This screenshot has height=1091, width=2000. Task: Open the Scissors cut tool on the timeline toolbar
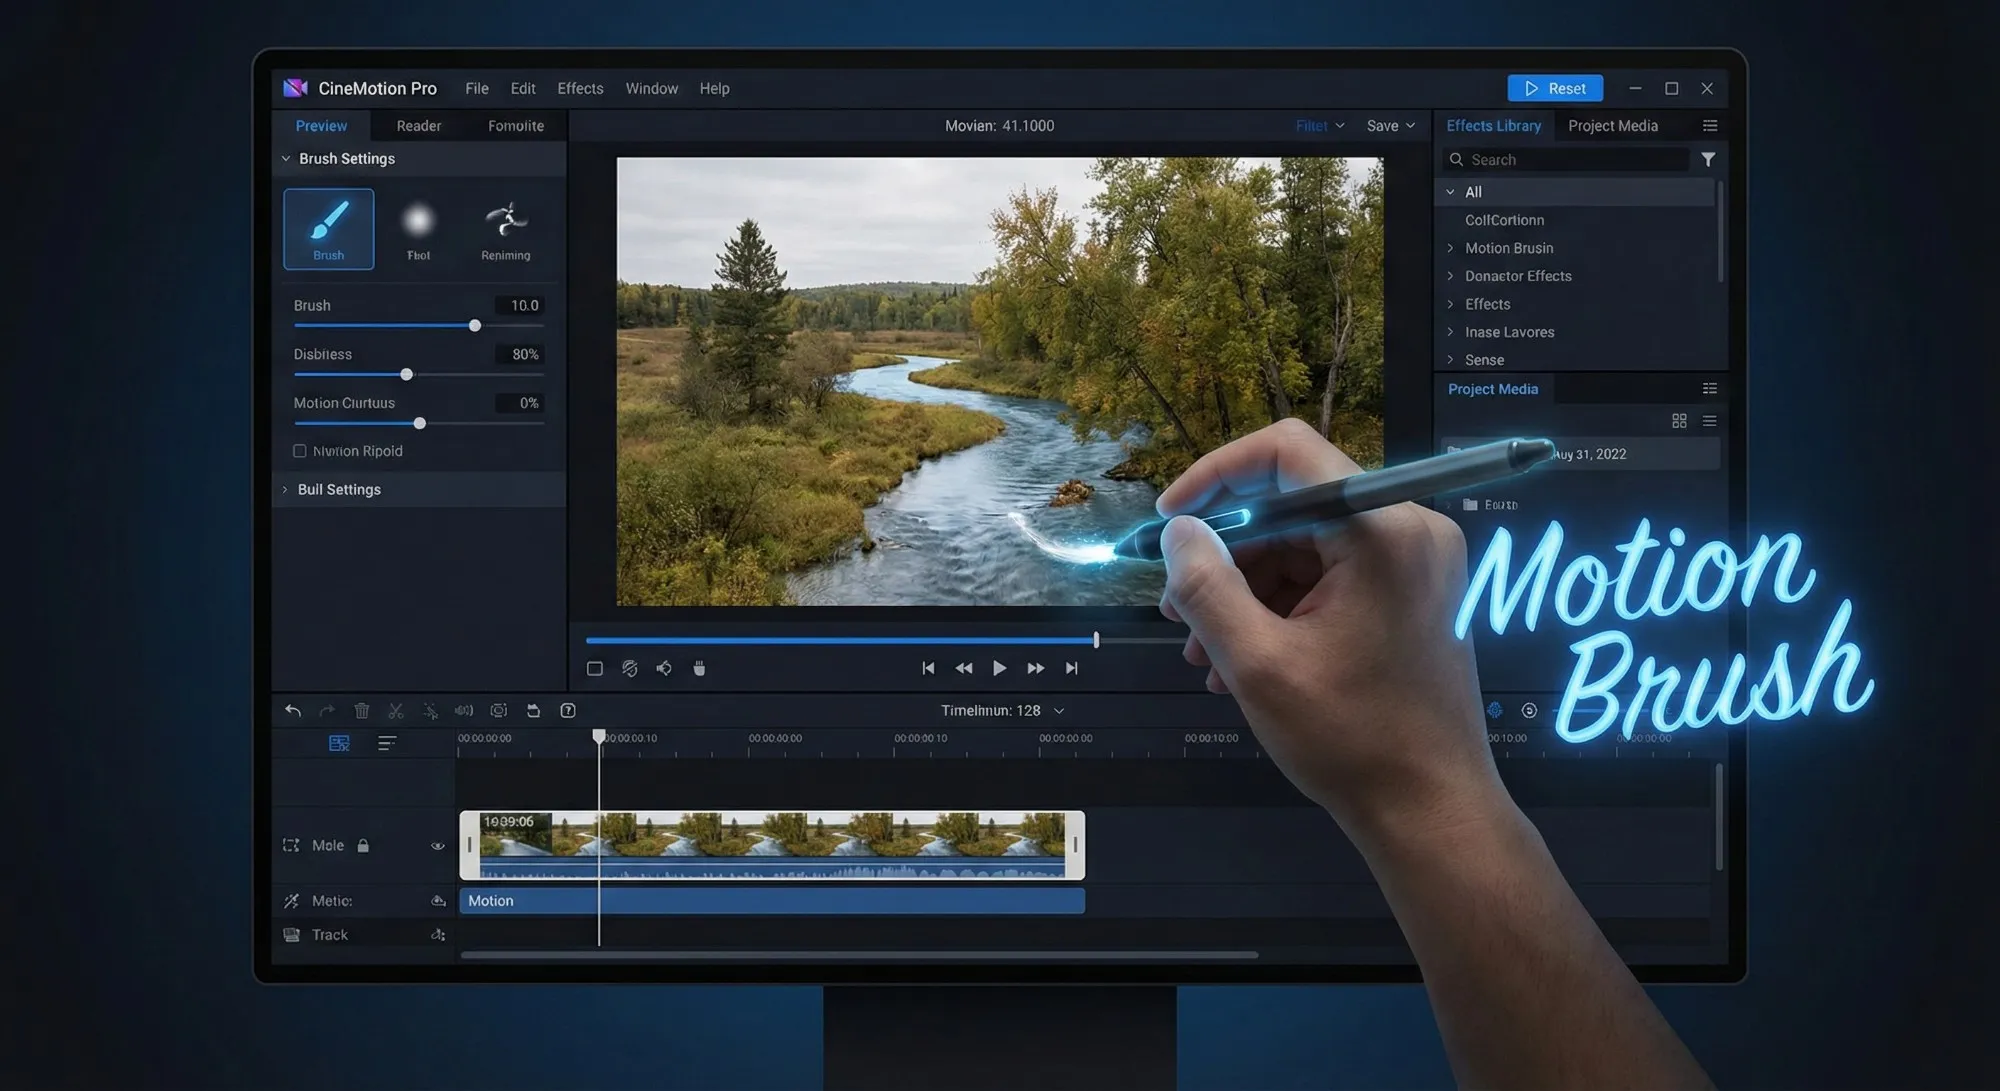pos(395,710)
